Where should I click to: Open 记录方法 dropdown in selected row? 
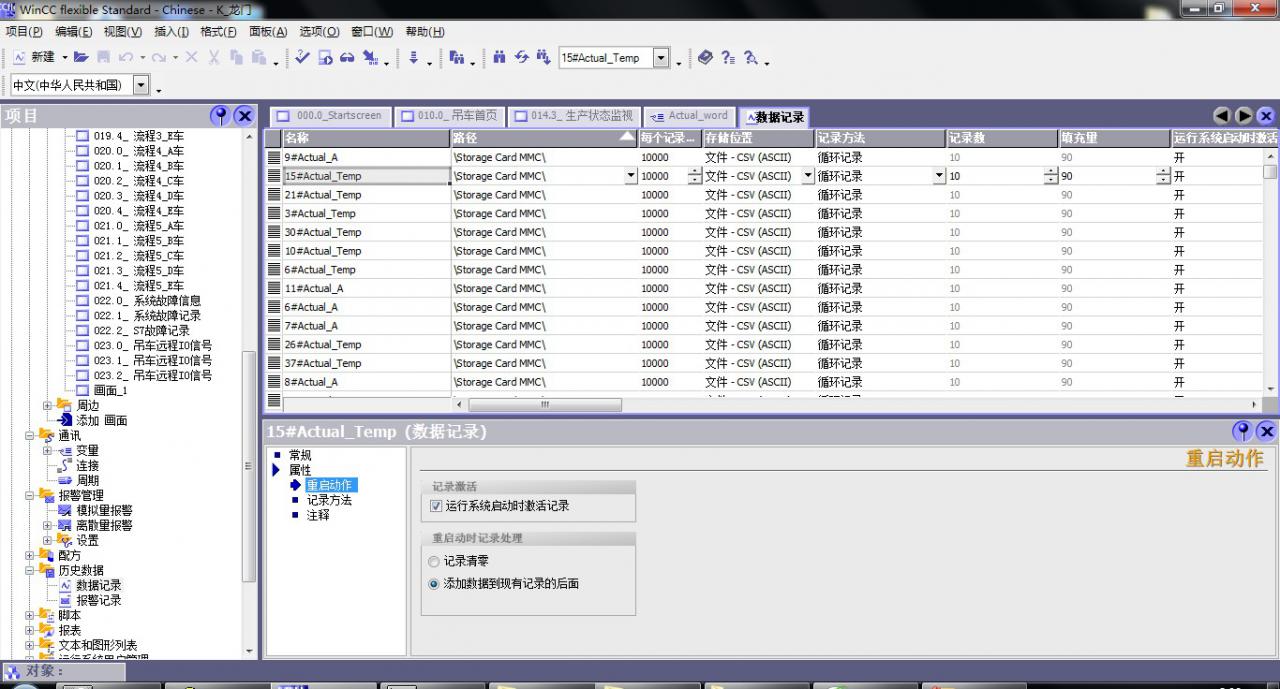point(939,176)
